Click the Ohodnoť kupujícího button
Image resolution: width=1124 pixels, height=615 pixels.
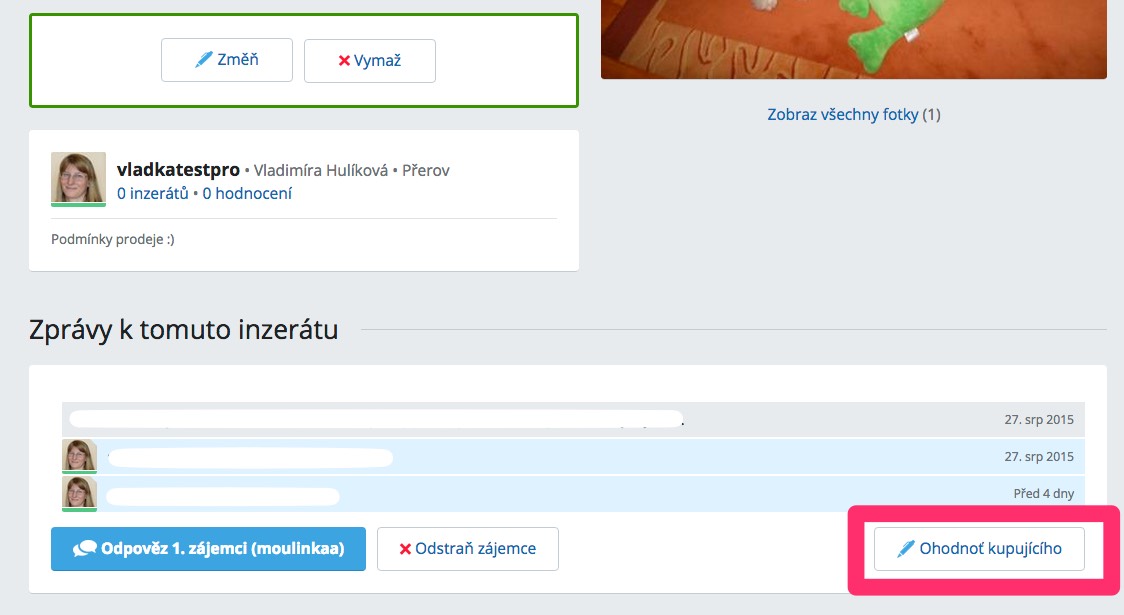[x=979, y=549]
